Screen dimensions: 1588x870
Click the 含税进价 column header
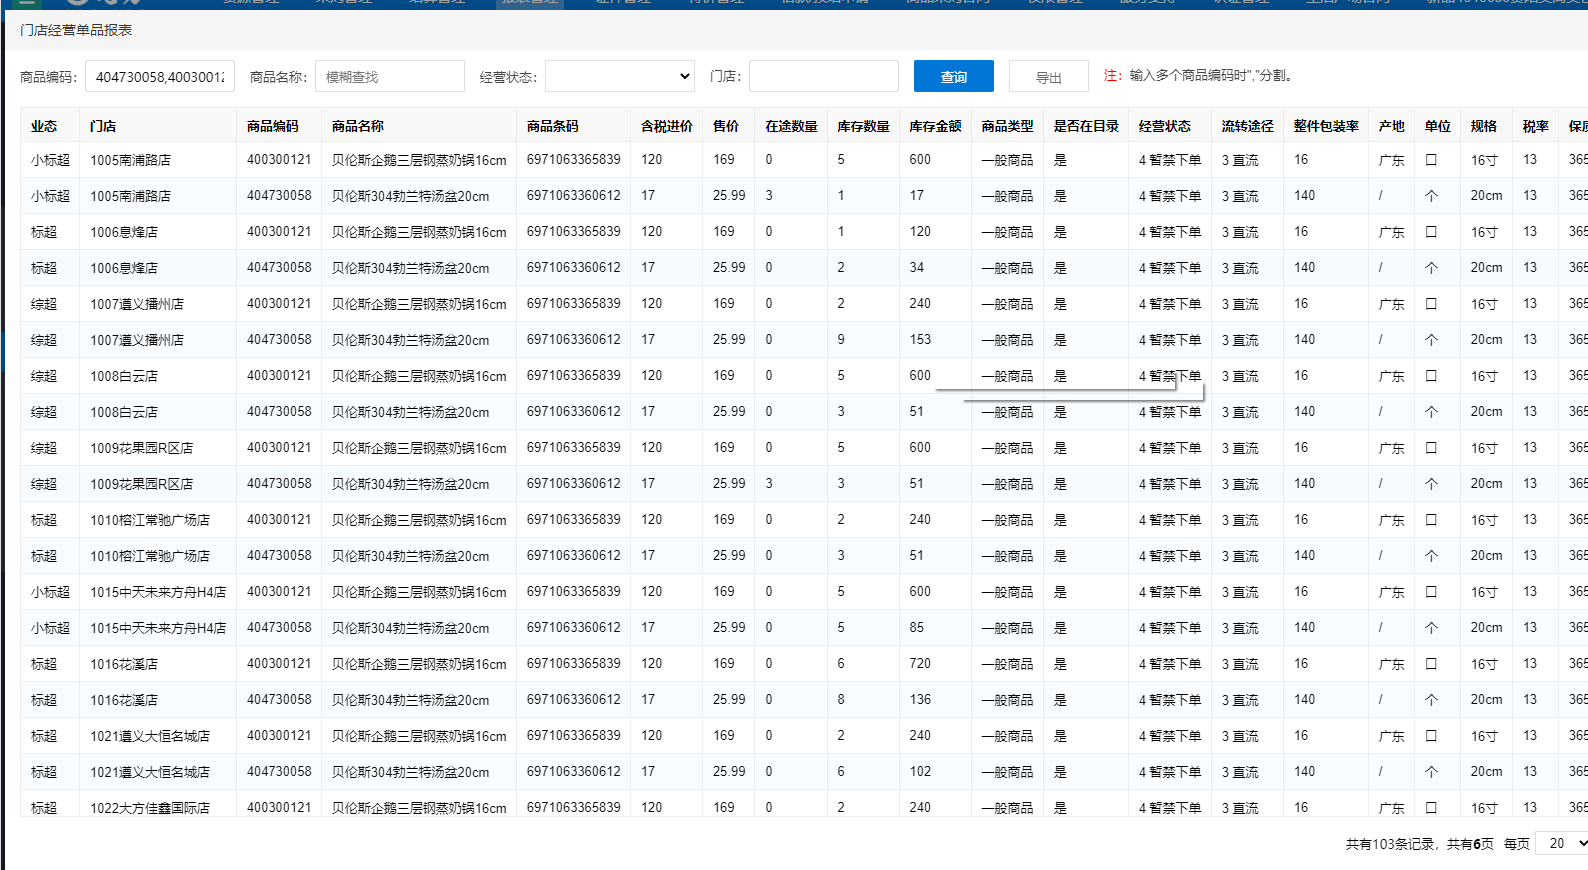[x=666, y=126]
